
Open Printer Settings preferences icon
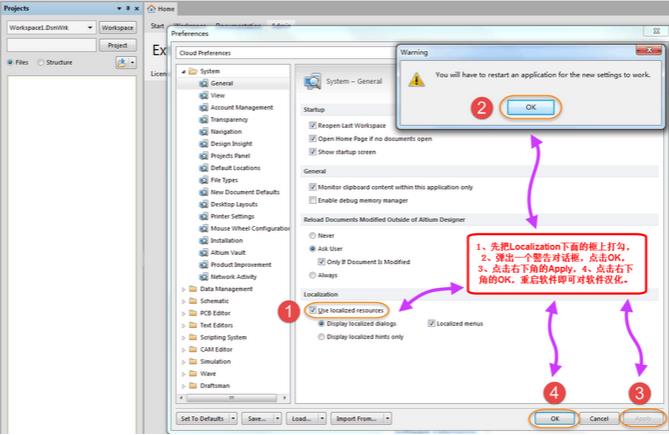(x=204, y=216)
